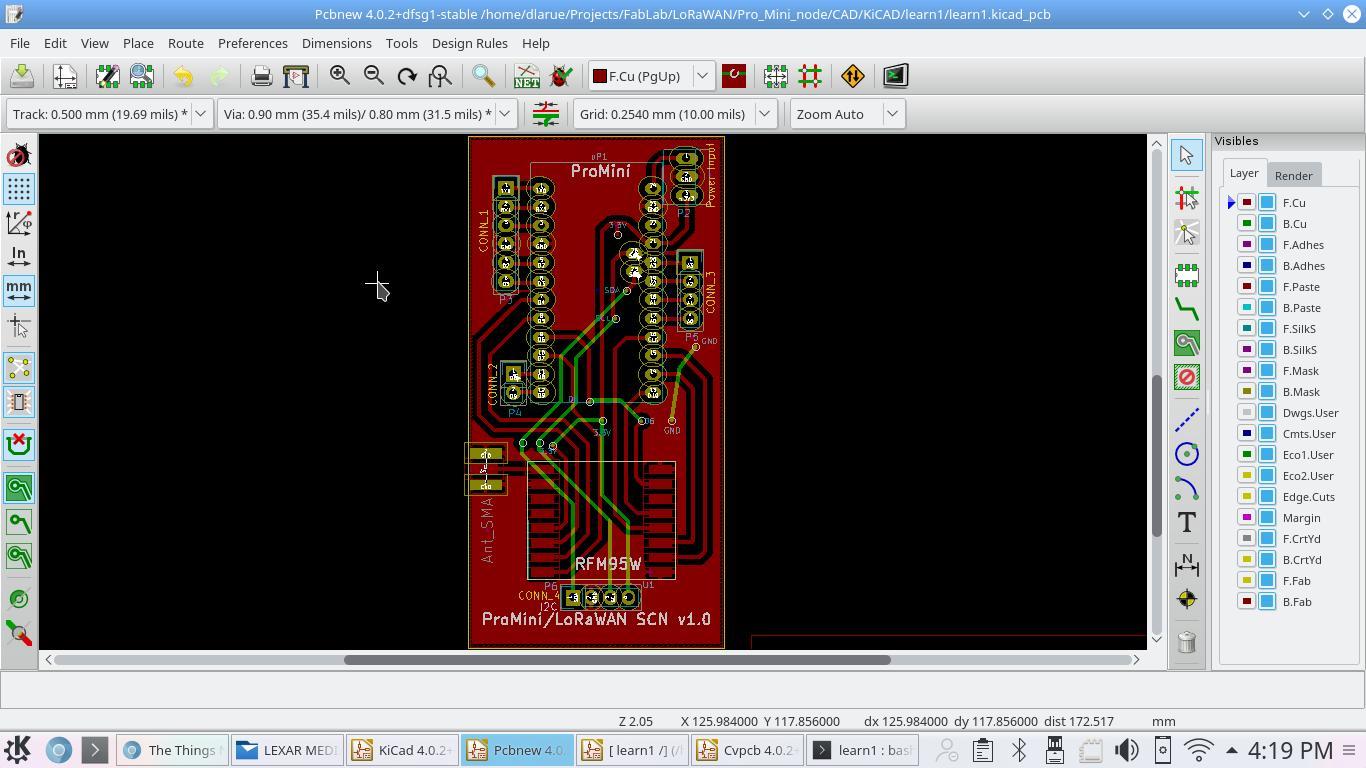Image resolution: width=1366 pixels, height=768 pixels.
Task: Select the Highlight net tool
Action: click(1187, 198)
